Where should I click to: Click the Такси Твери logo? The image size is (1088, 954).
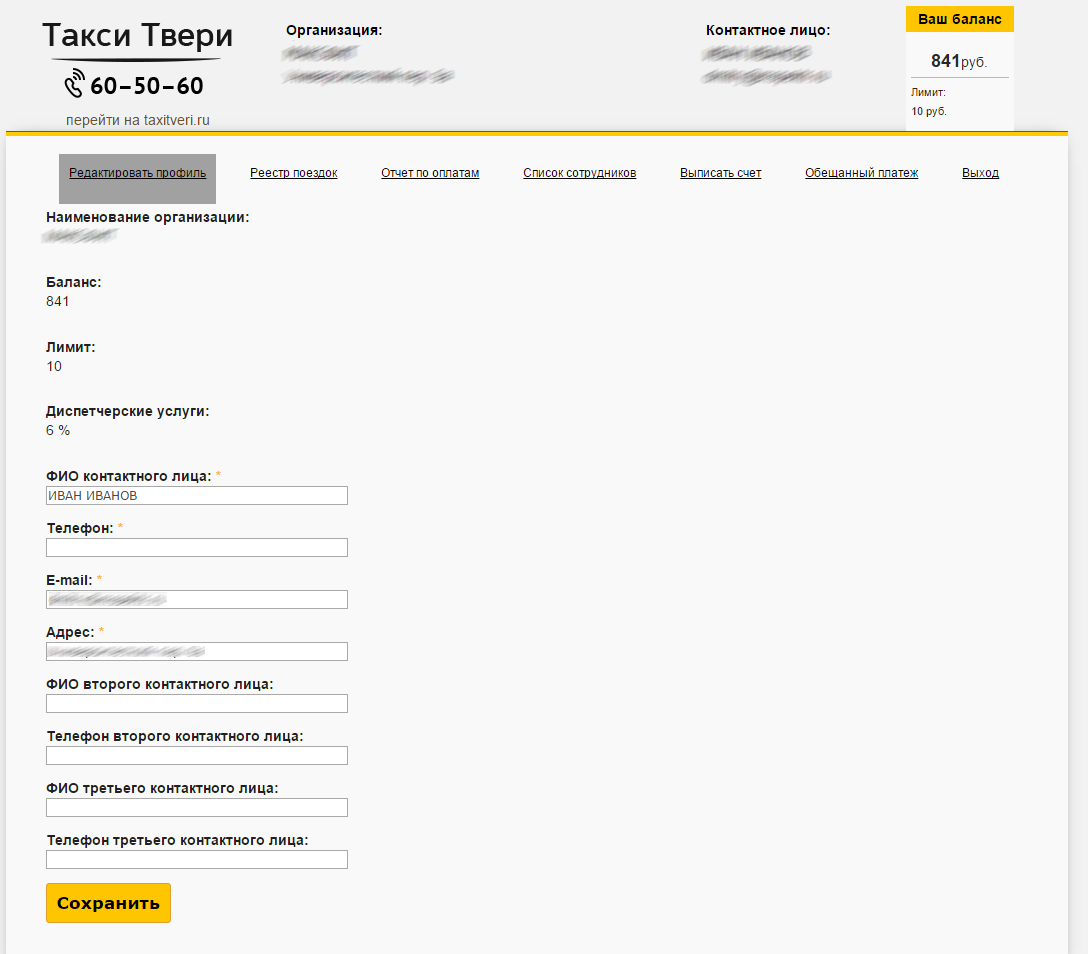[x=137, y=37]
